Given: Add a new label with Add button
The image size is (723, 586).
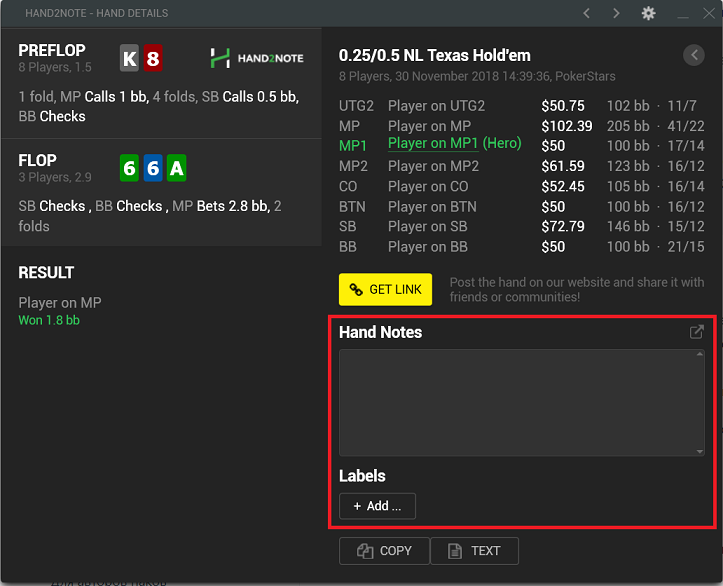Looking at the screenshot, I should pyautogui.click(x=377, y=506).
